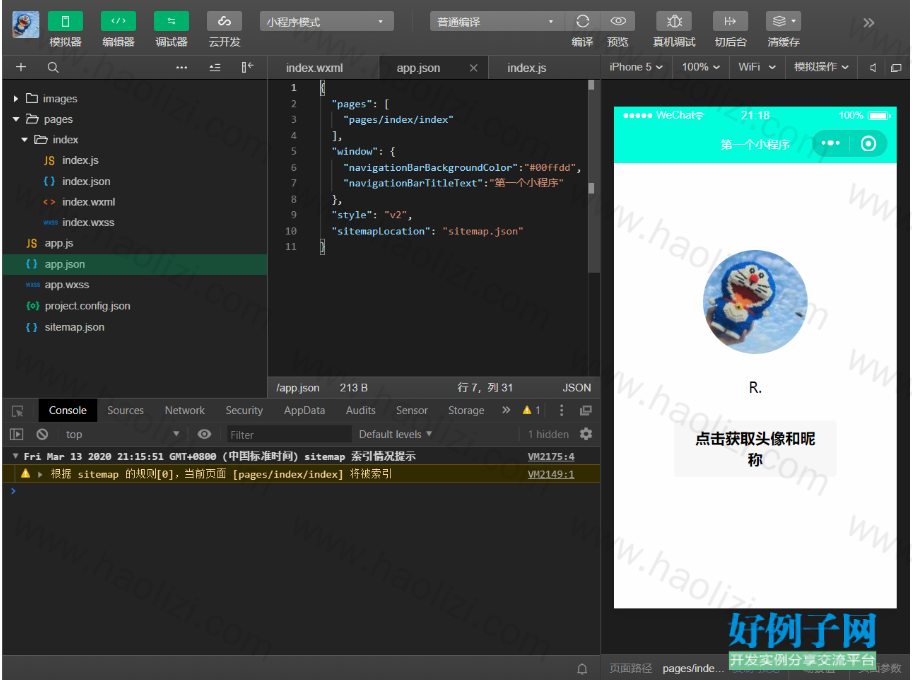
Task: Click the real device debug icon
Action: tap(674, 22)
